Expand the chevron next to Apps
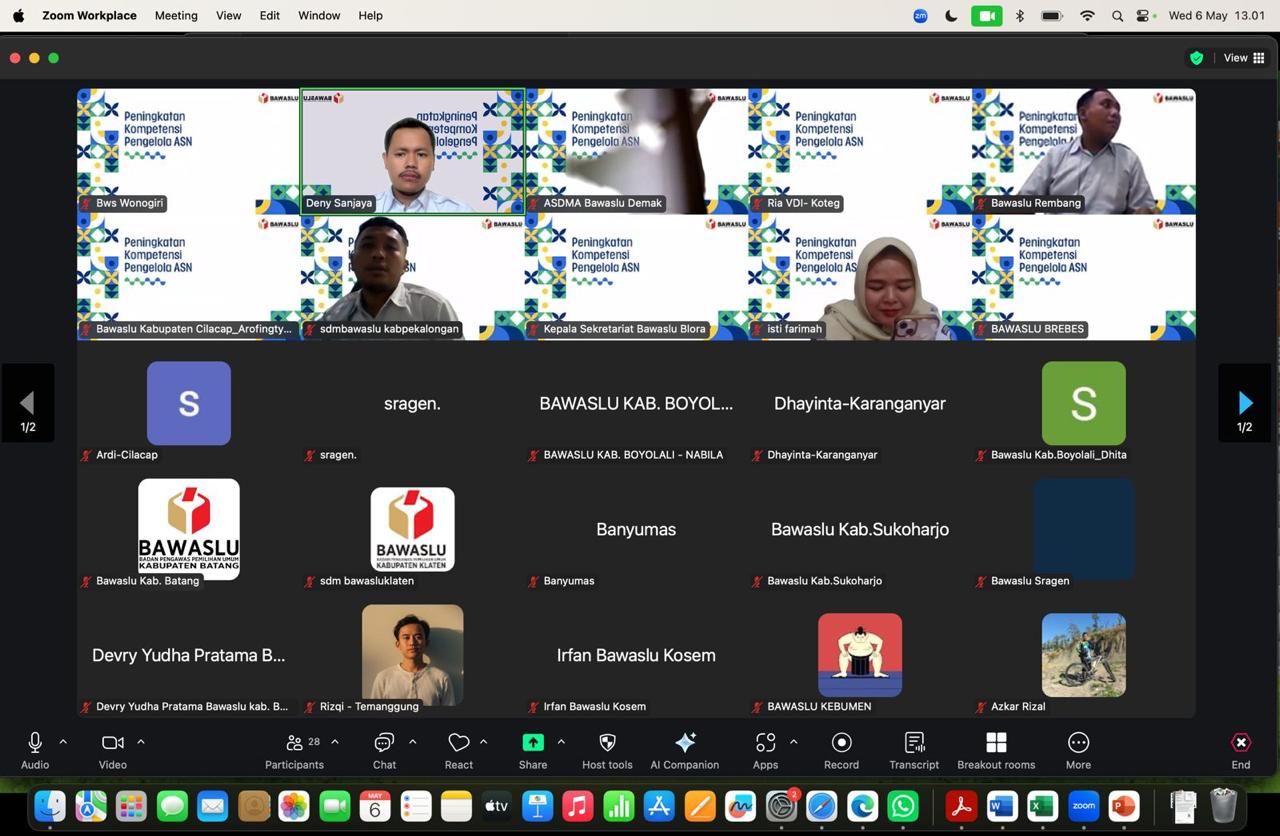The width and height of the screenshot is (1280, 836). point(794,742)
